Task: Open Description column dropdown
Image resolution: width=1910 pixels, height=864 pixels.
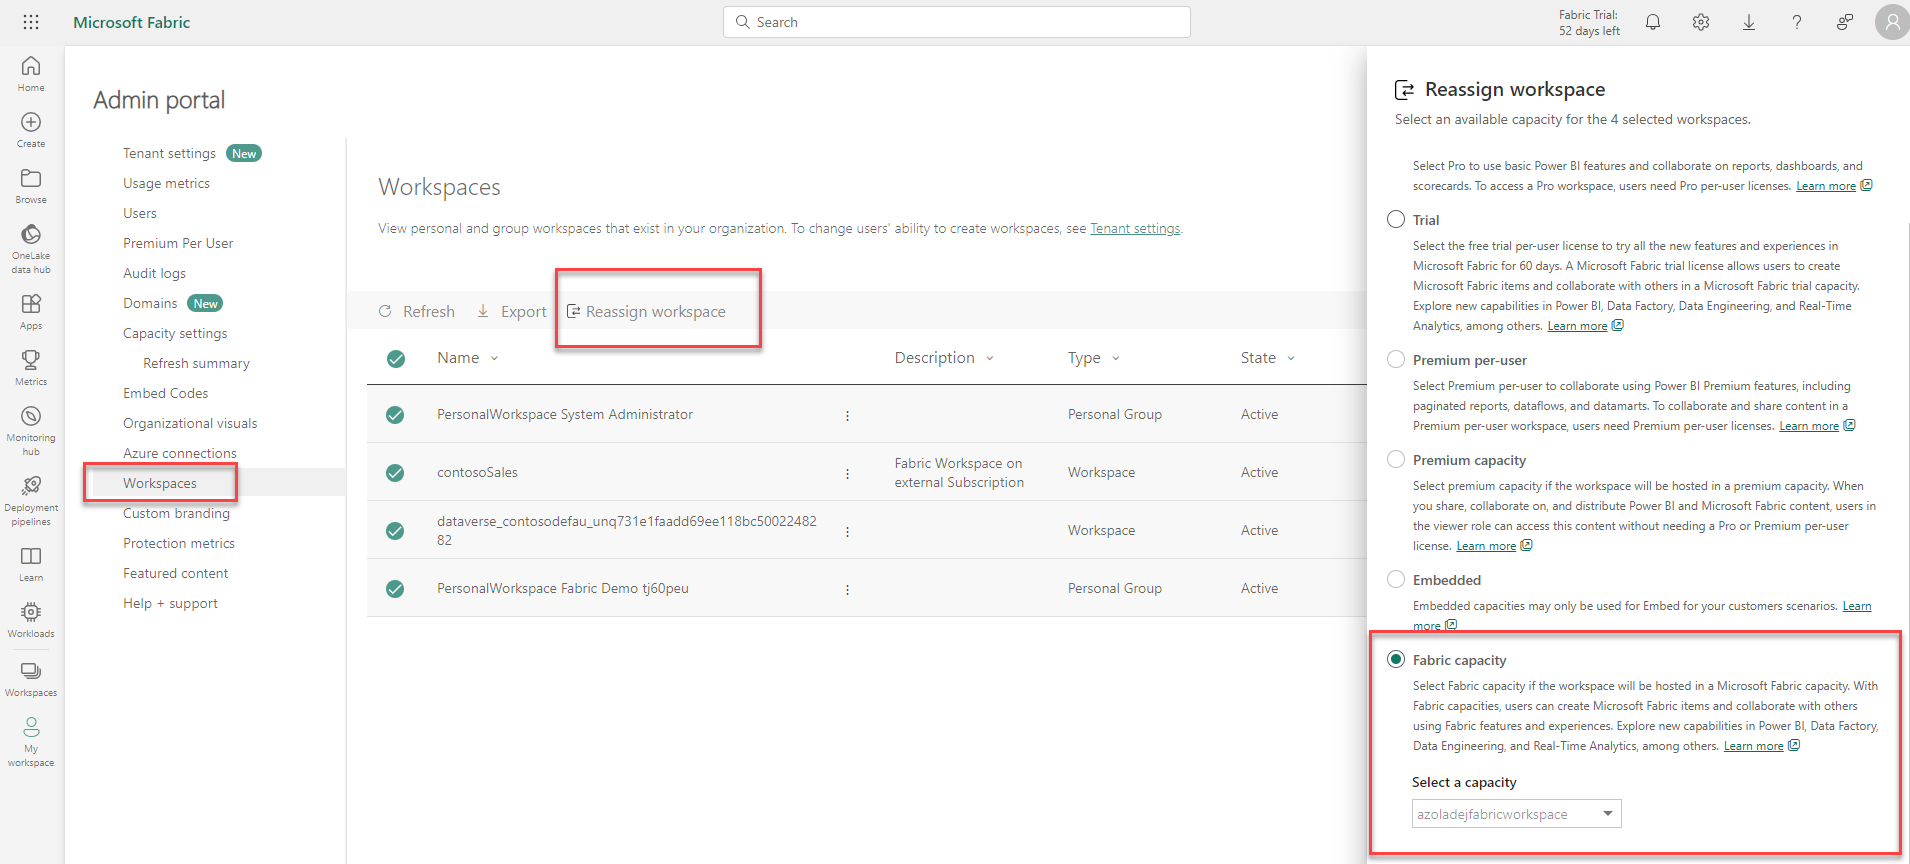Action: pyautogui.click(x=990, y=359)
